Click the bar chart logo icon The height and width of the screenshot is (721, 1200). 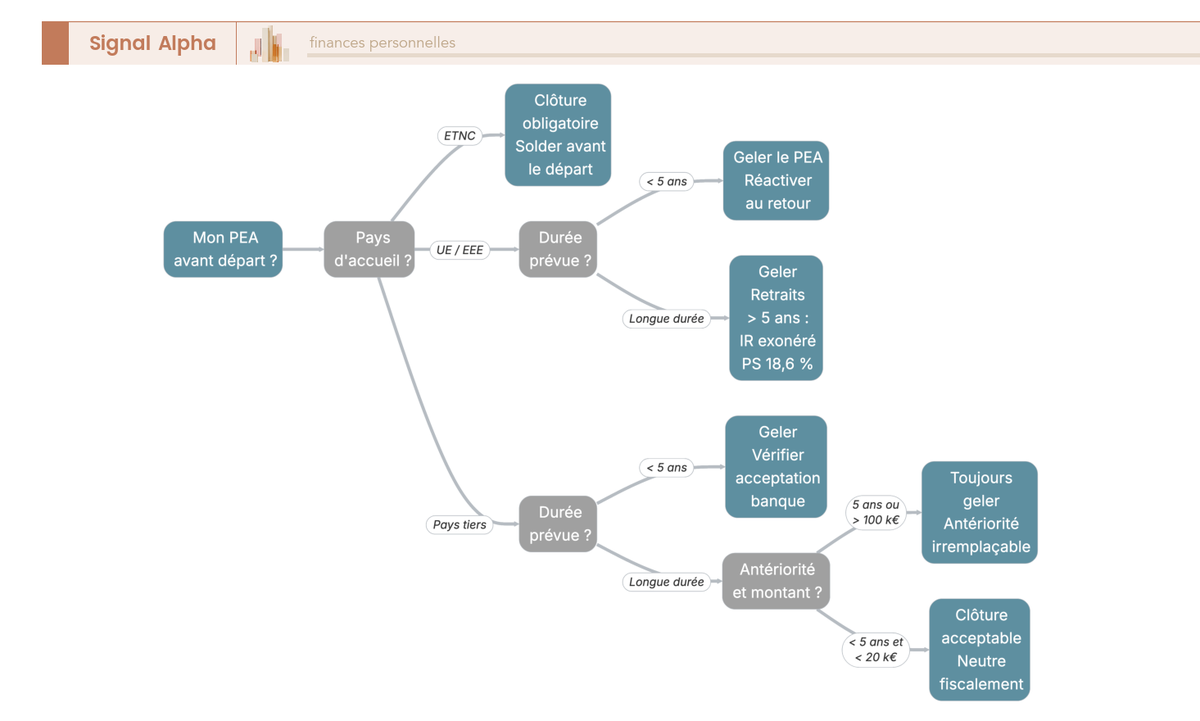click(269, 44)
